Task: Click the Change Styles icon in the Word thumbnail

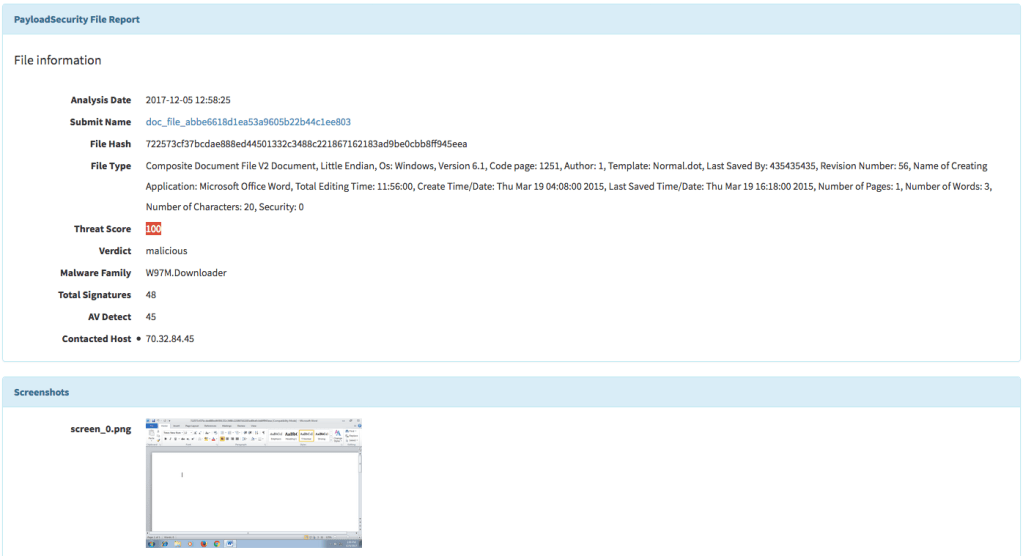Action: pyautogui.click(x=337, y=433)
